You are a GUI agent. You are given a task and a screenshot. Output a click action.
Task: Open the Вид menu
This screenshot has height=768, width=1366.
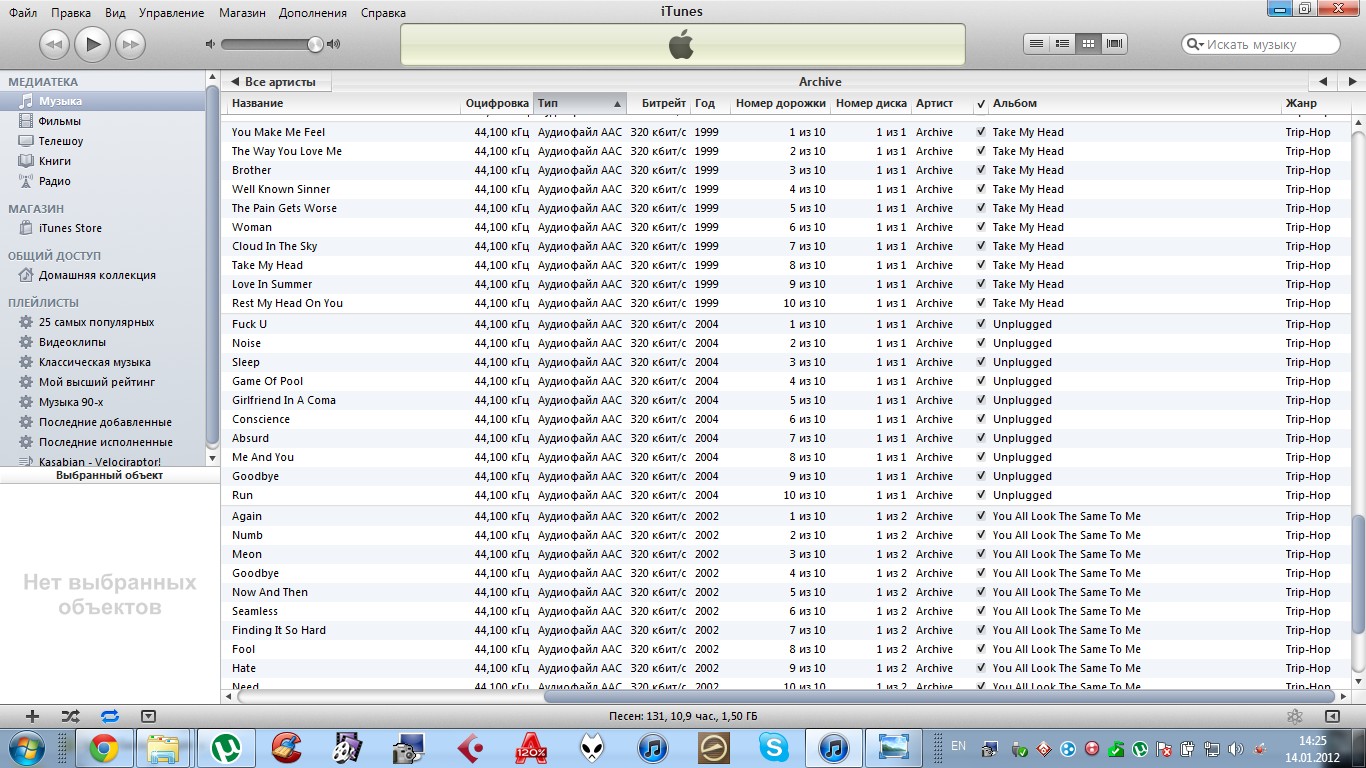click(x=115, y=13)
